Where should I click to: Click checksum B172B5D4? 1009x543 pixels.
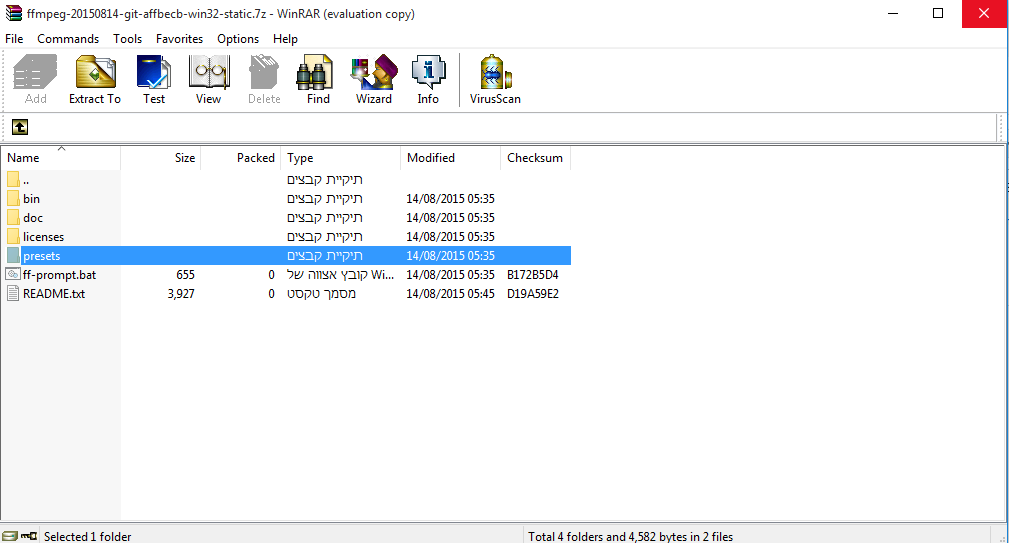(x=533, y=275)
